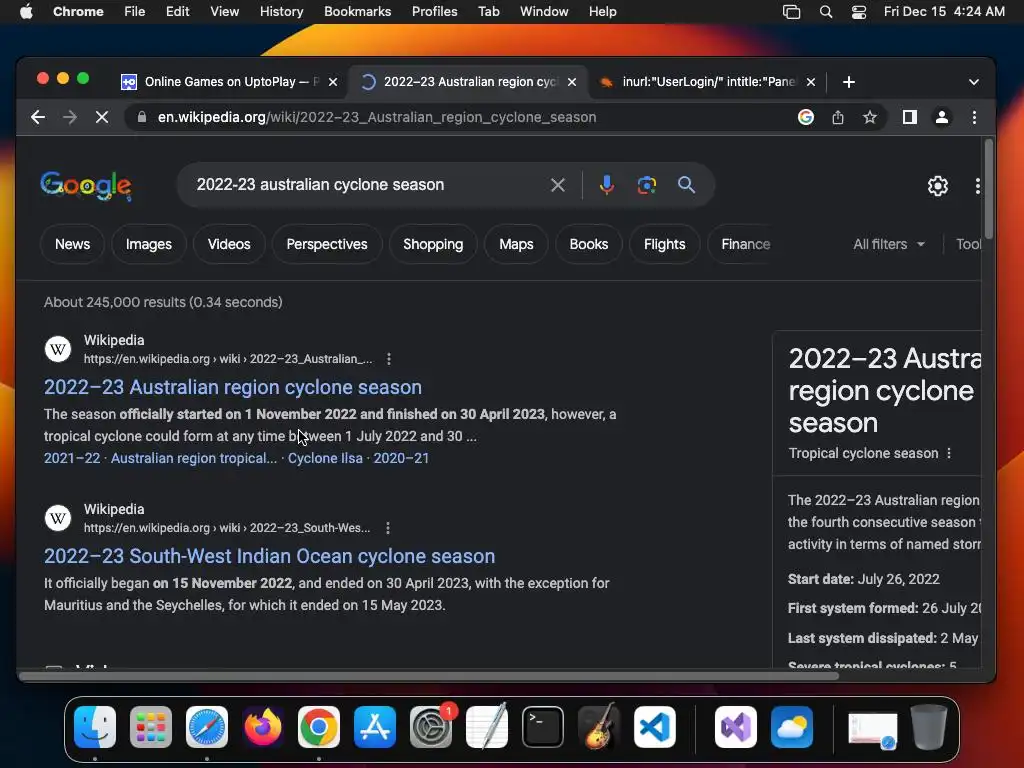This screenshot has width=1024, height=768.
Task: Open Spotlight search in menu bar
Action: (x=825, y=12)
